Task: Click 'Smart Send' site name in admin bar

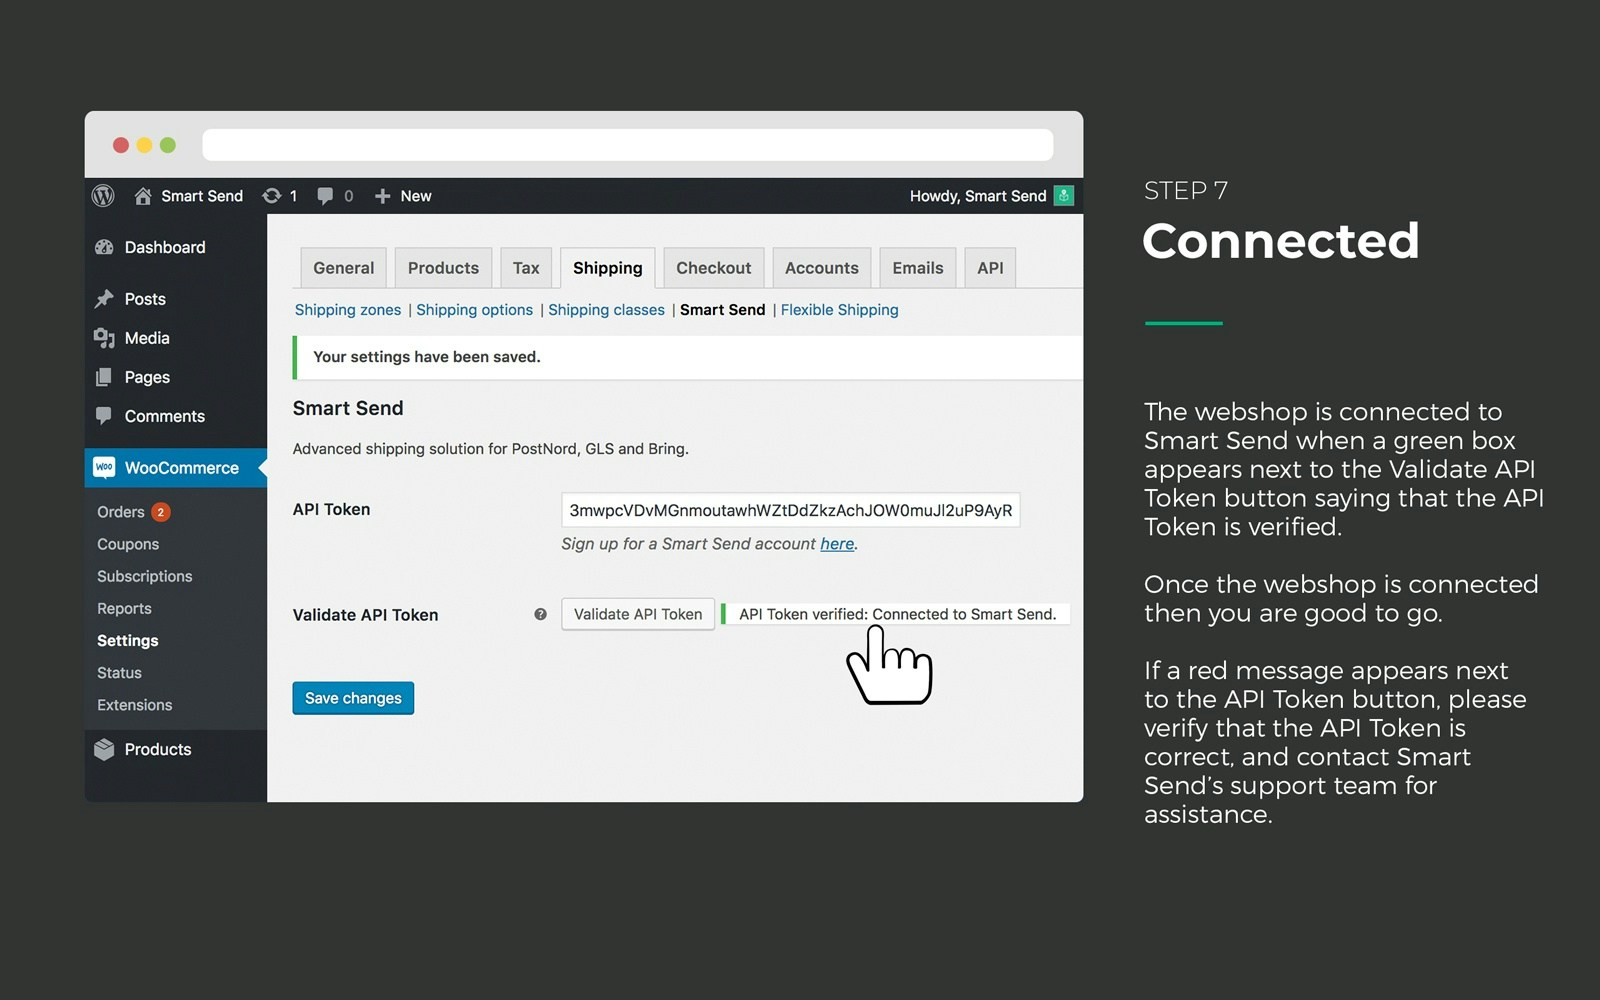Action: (202, 196)
